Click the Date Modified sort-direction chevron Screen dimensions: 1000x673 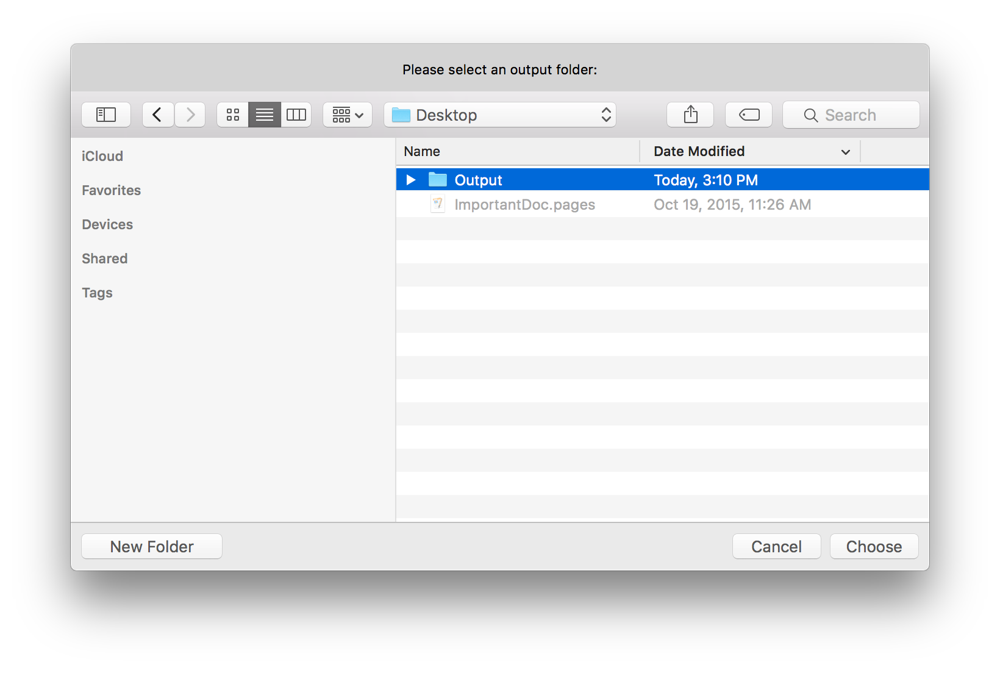point(845,152)
